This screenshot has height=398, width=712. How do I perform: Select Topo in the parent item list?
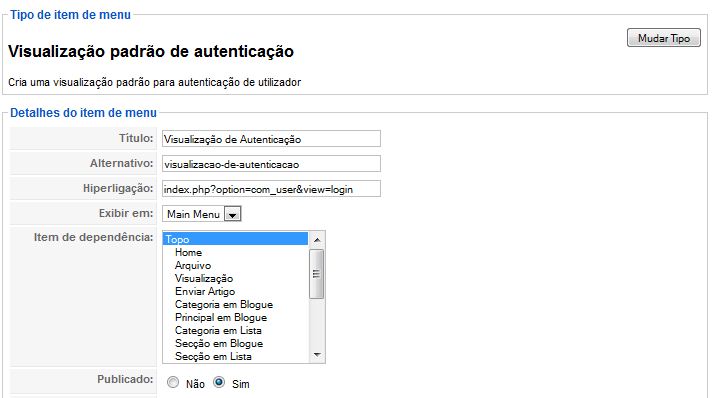pyautogui.click(x=235, y=239)
